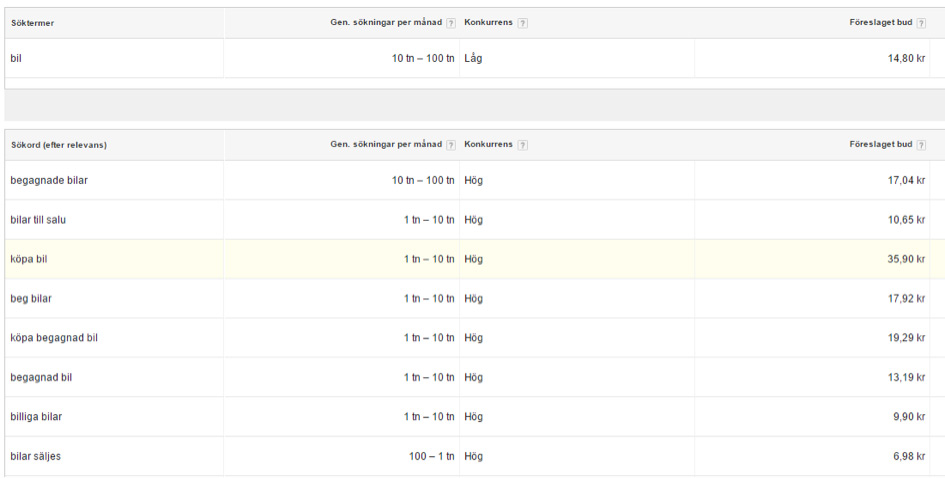This screenshot has width=945, height=478.
Task: Select the keyword 'bilar säljes'
Action: click(36, 456)
